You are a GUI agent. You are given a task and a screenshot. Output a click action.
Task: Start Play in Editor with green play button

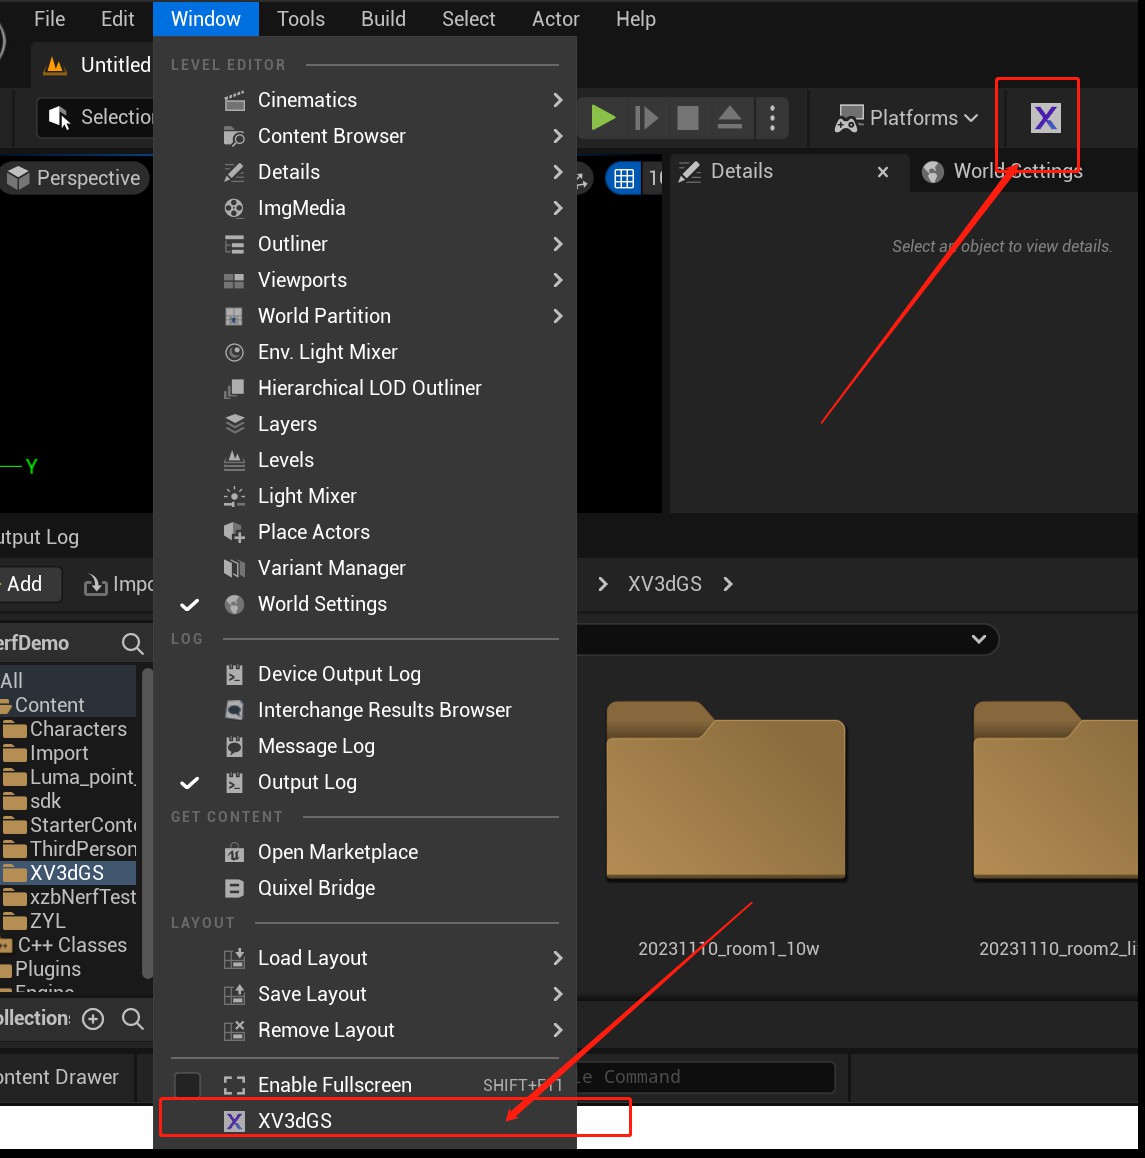point(603,117)
